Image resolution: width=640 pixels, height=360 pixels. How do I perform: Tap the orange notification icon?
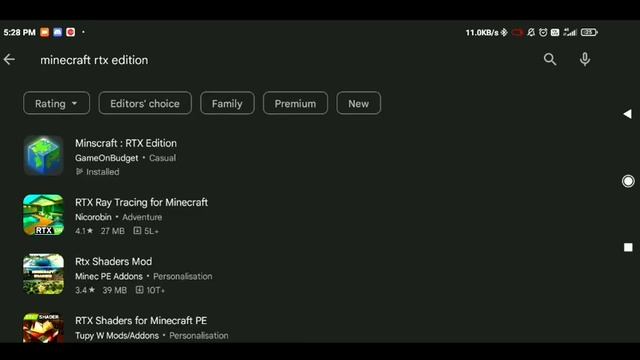tap(44, 32)
